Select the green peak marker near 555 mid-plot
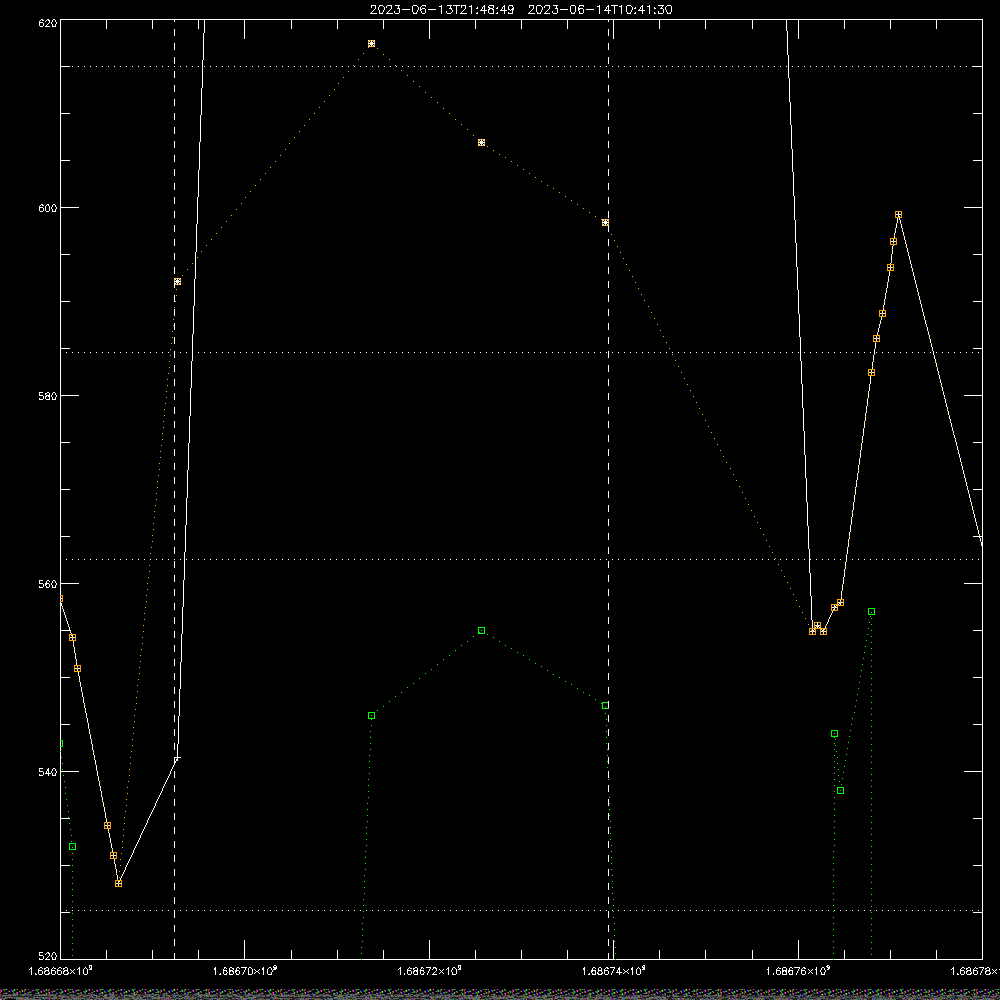The image size is (1000, 1000). click(x=482, y=631)
